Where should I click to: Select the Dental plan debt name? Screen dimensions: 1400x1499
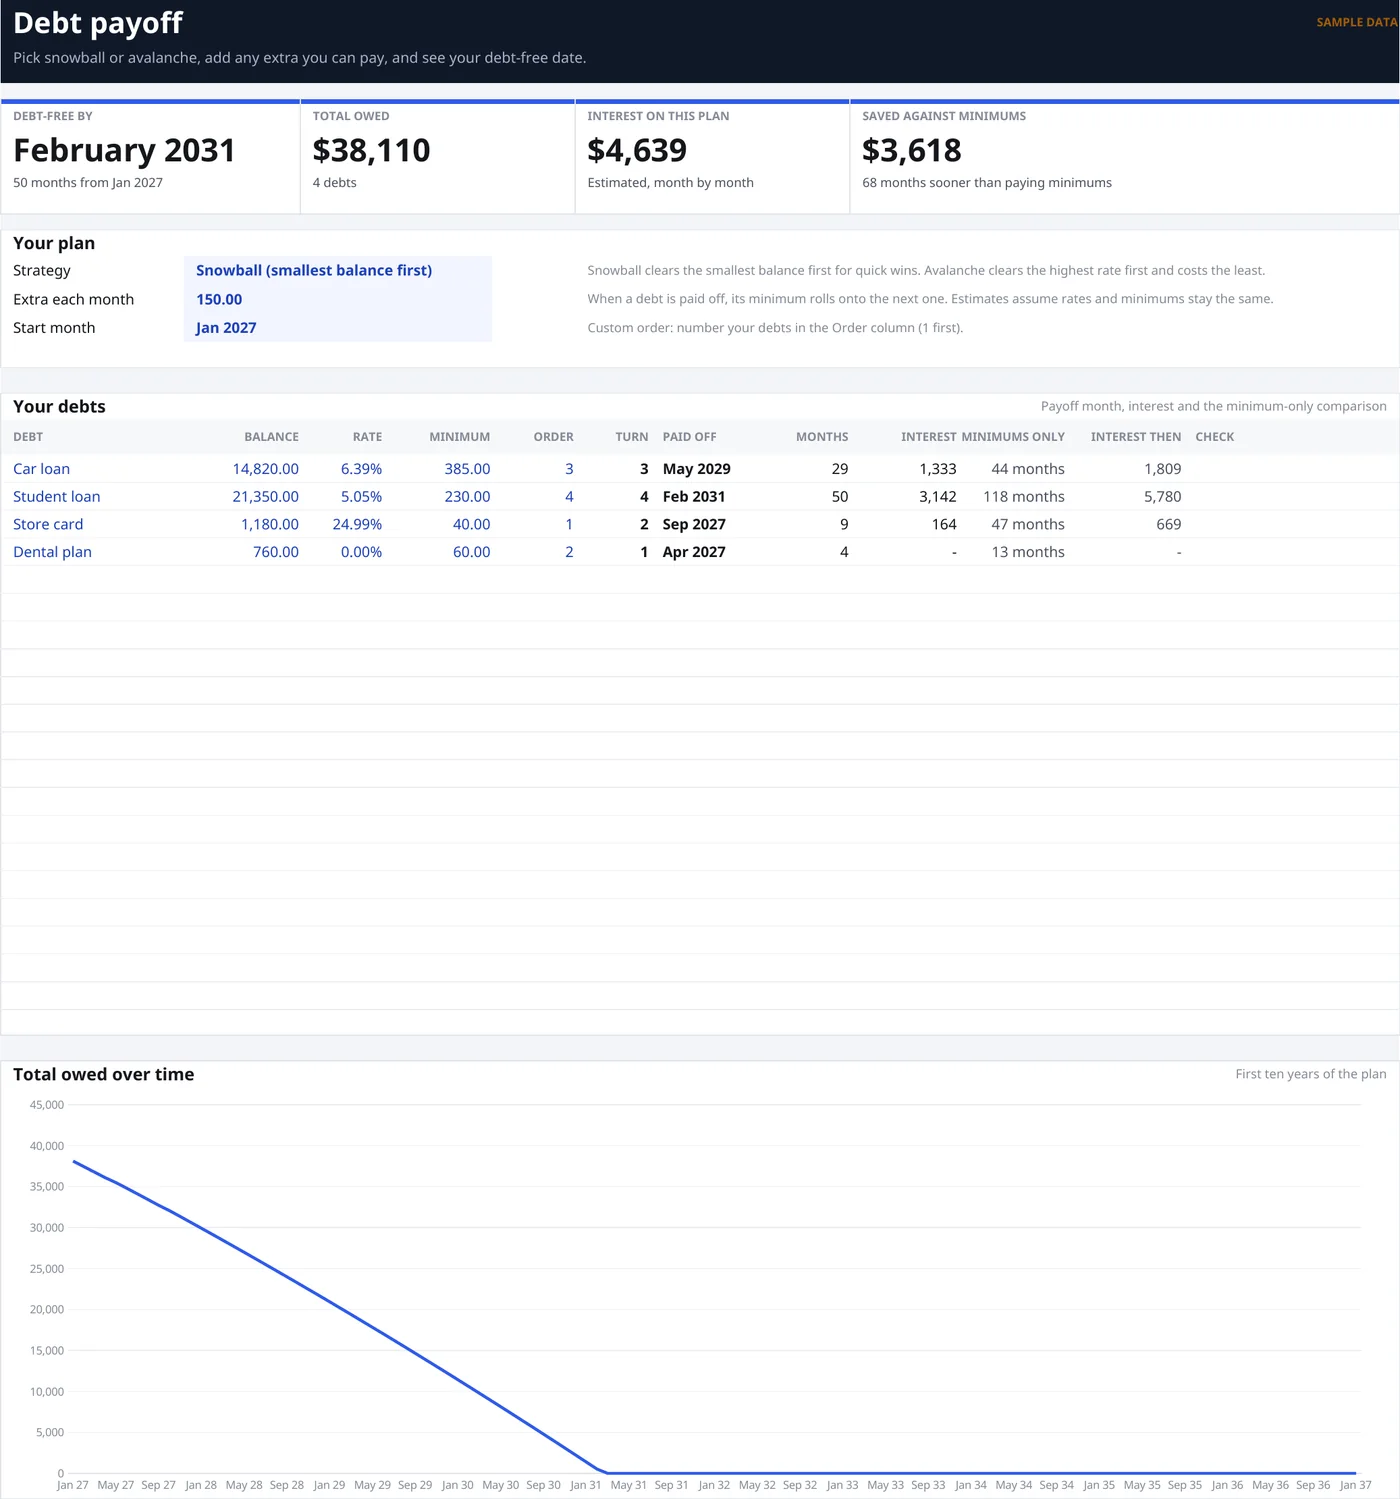(x=52, y=552)
